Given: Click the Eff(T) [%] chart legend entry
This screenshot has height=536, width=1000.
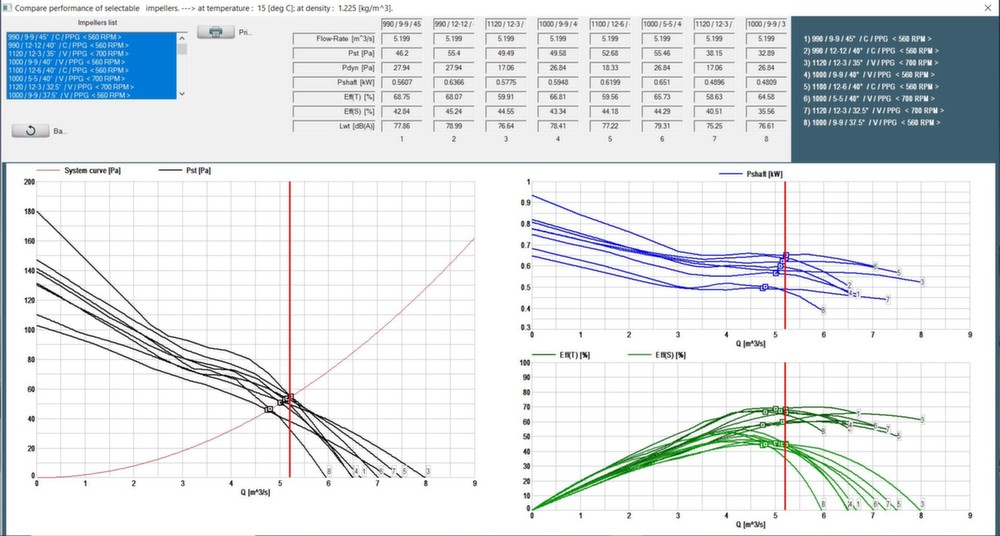Looking at the screenshot, I should click(562, 355).
